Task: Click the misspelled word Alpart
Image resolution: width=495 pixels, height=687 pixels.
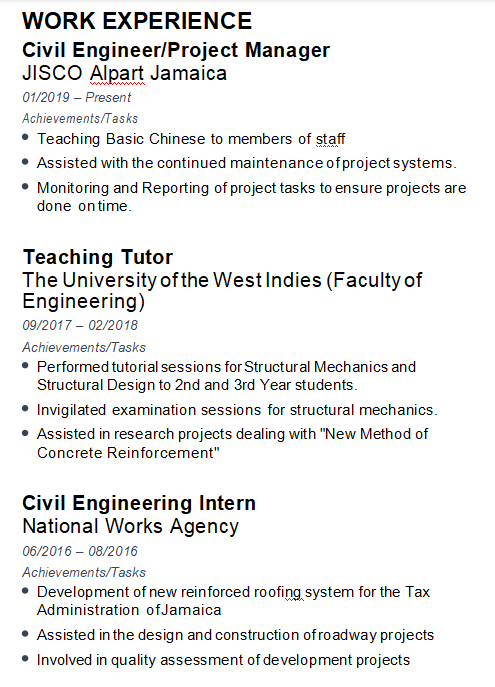Action: (x=117, y=73)
